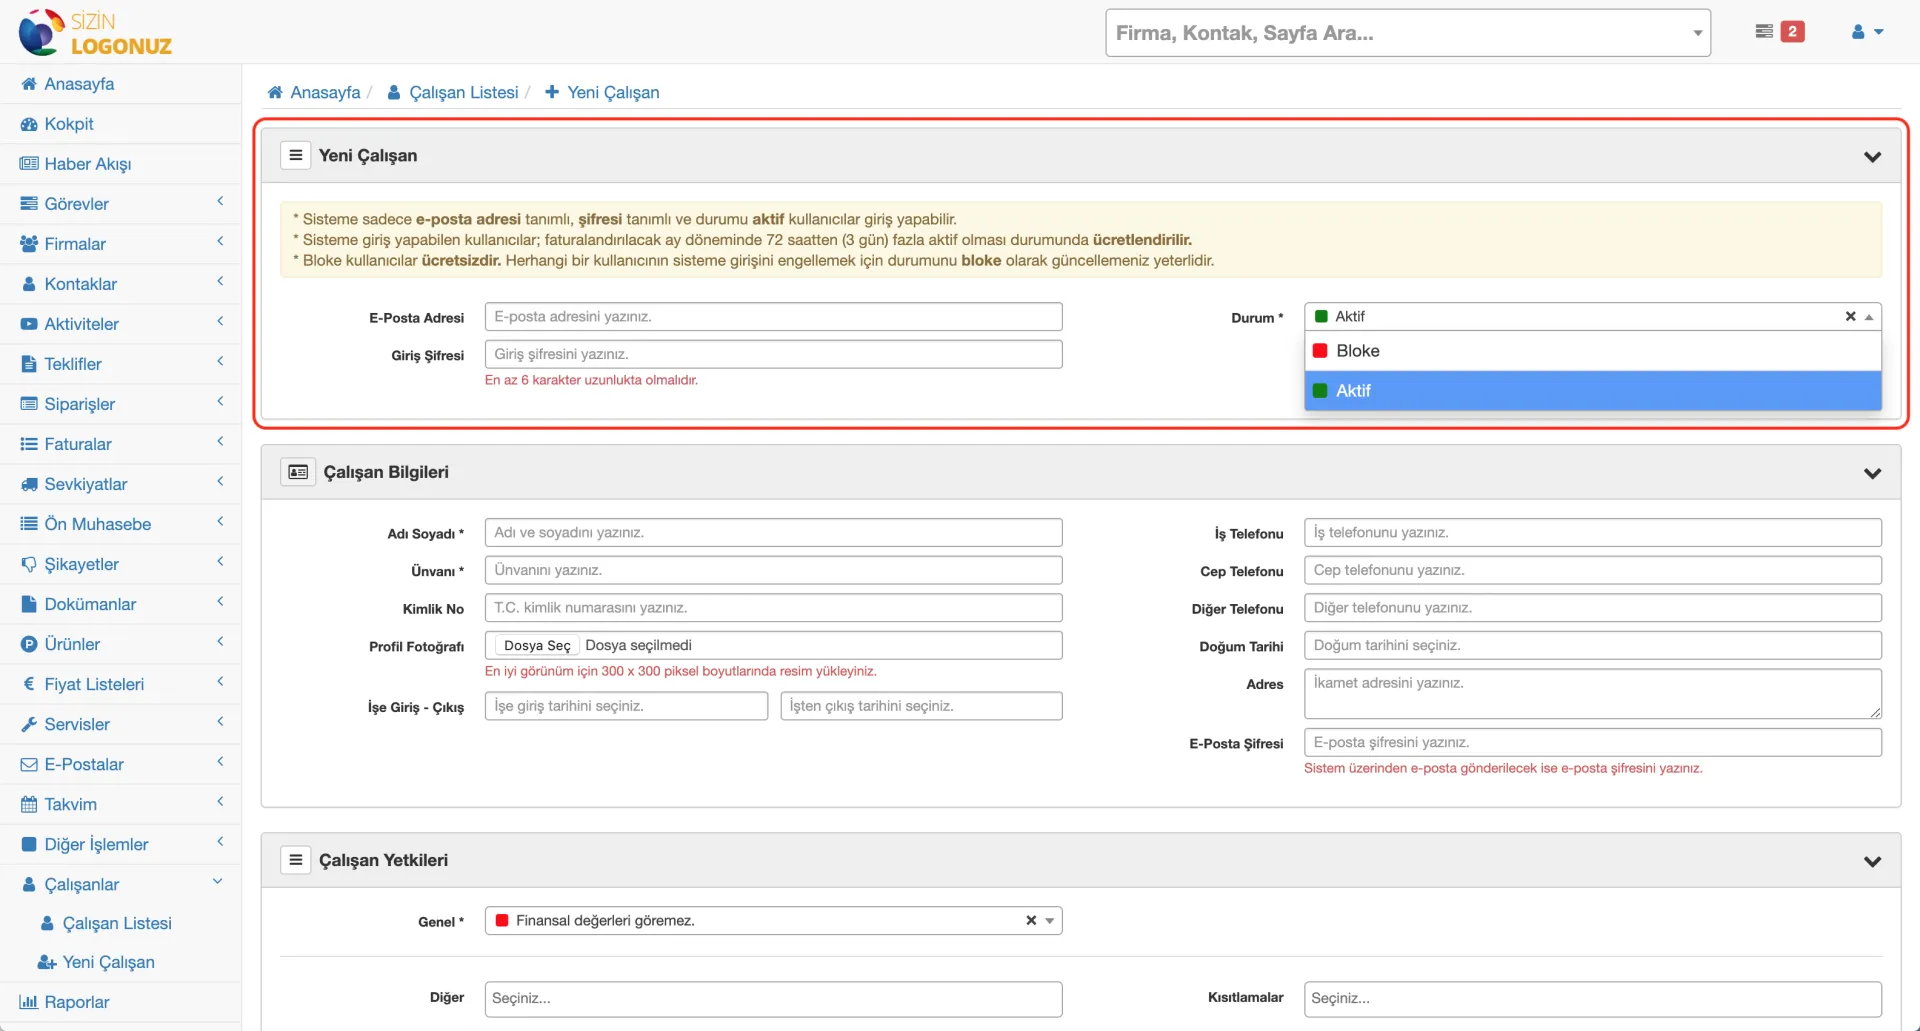Click the E-Postalar envelope icon
This screenshot has height=1031, width=1920.
29,764
